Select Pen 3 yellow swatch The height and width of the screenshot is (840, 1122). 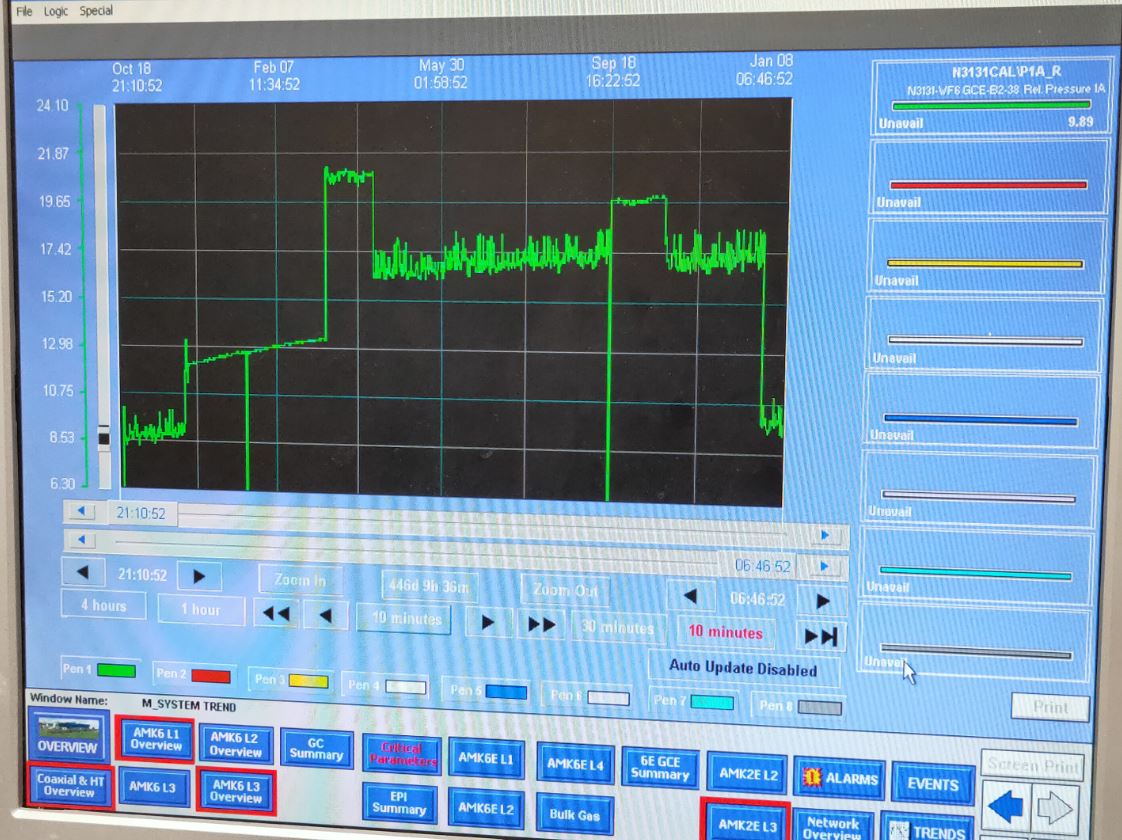(308, 680)
